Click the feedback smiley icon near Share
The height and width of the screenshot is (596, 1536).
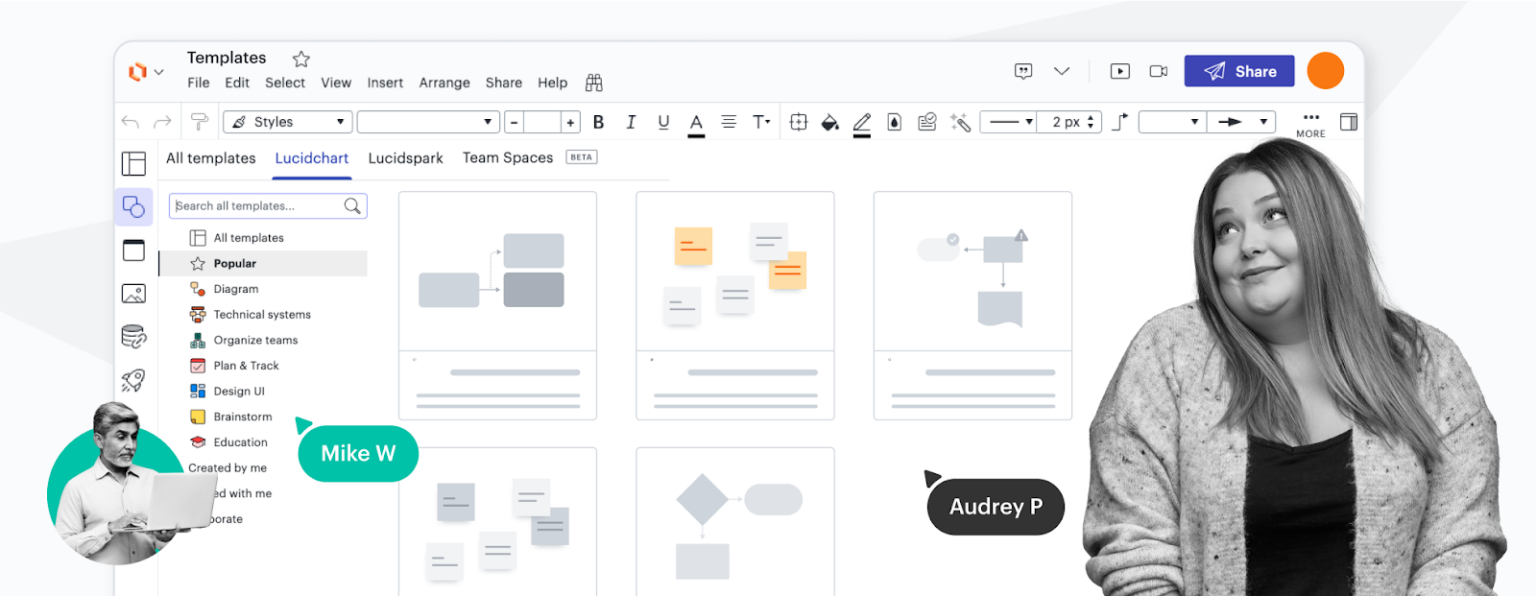pos(1023,71)
